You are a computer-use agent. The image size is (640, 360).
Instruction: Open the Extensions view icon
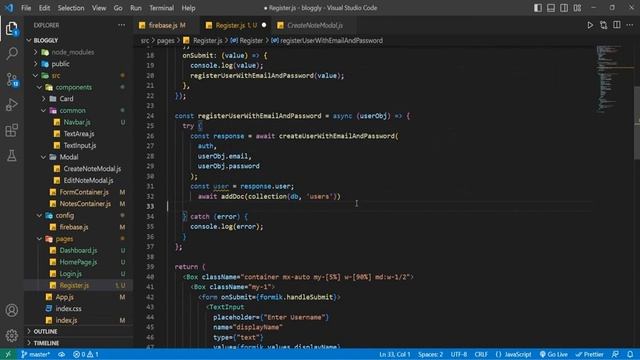[x=12, y=130]
